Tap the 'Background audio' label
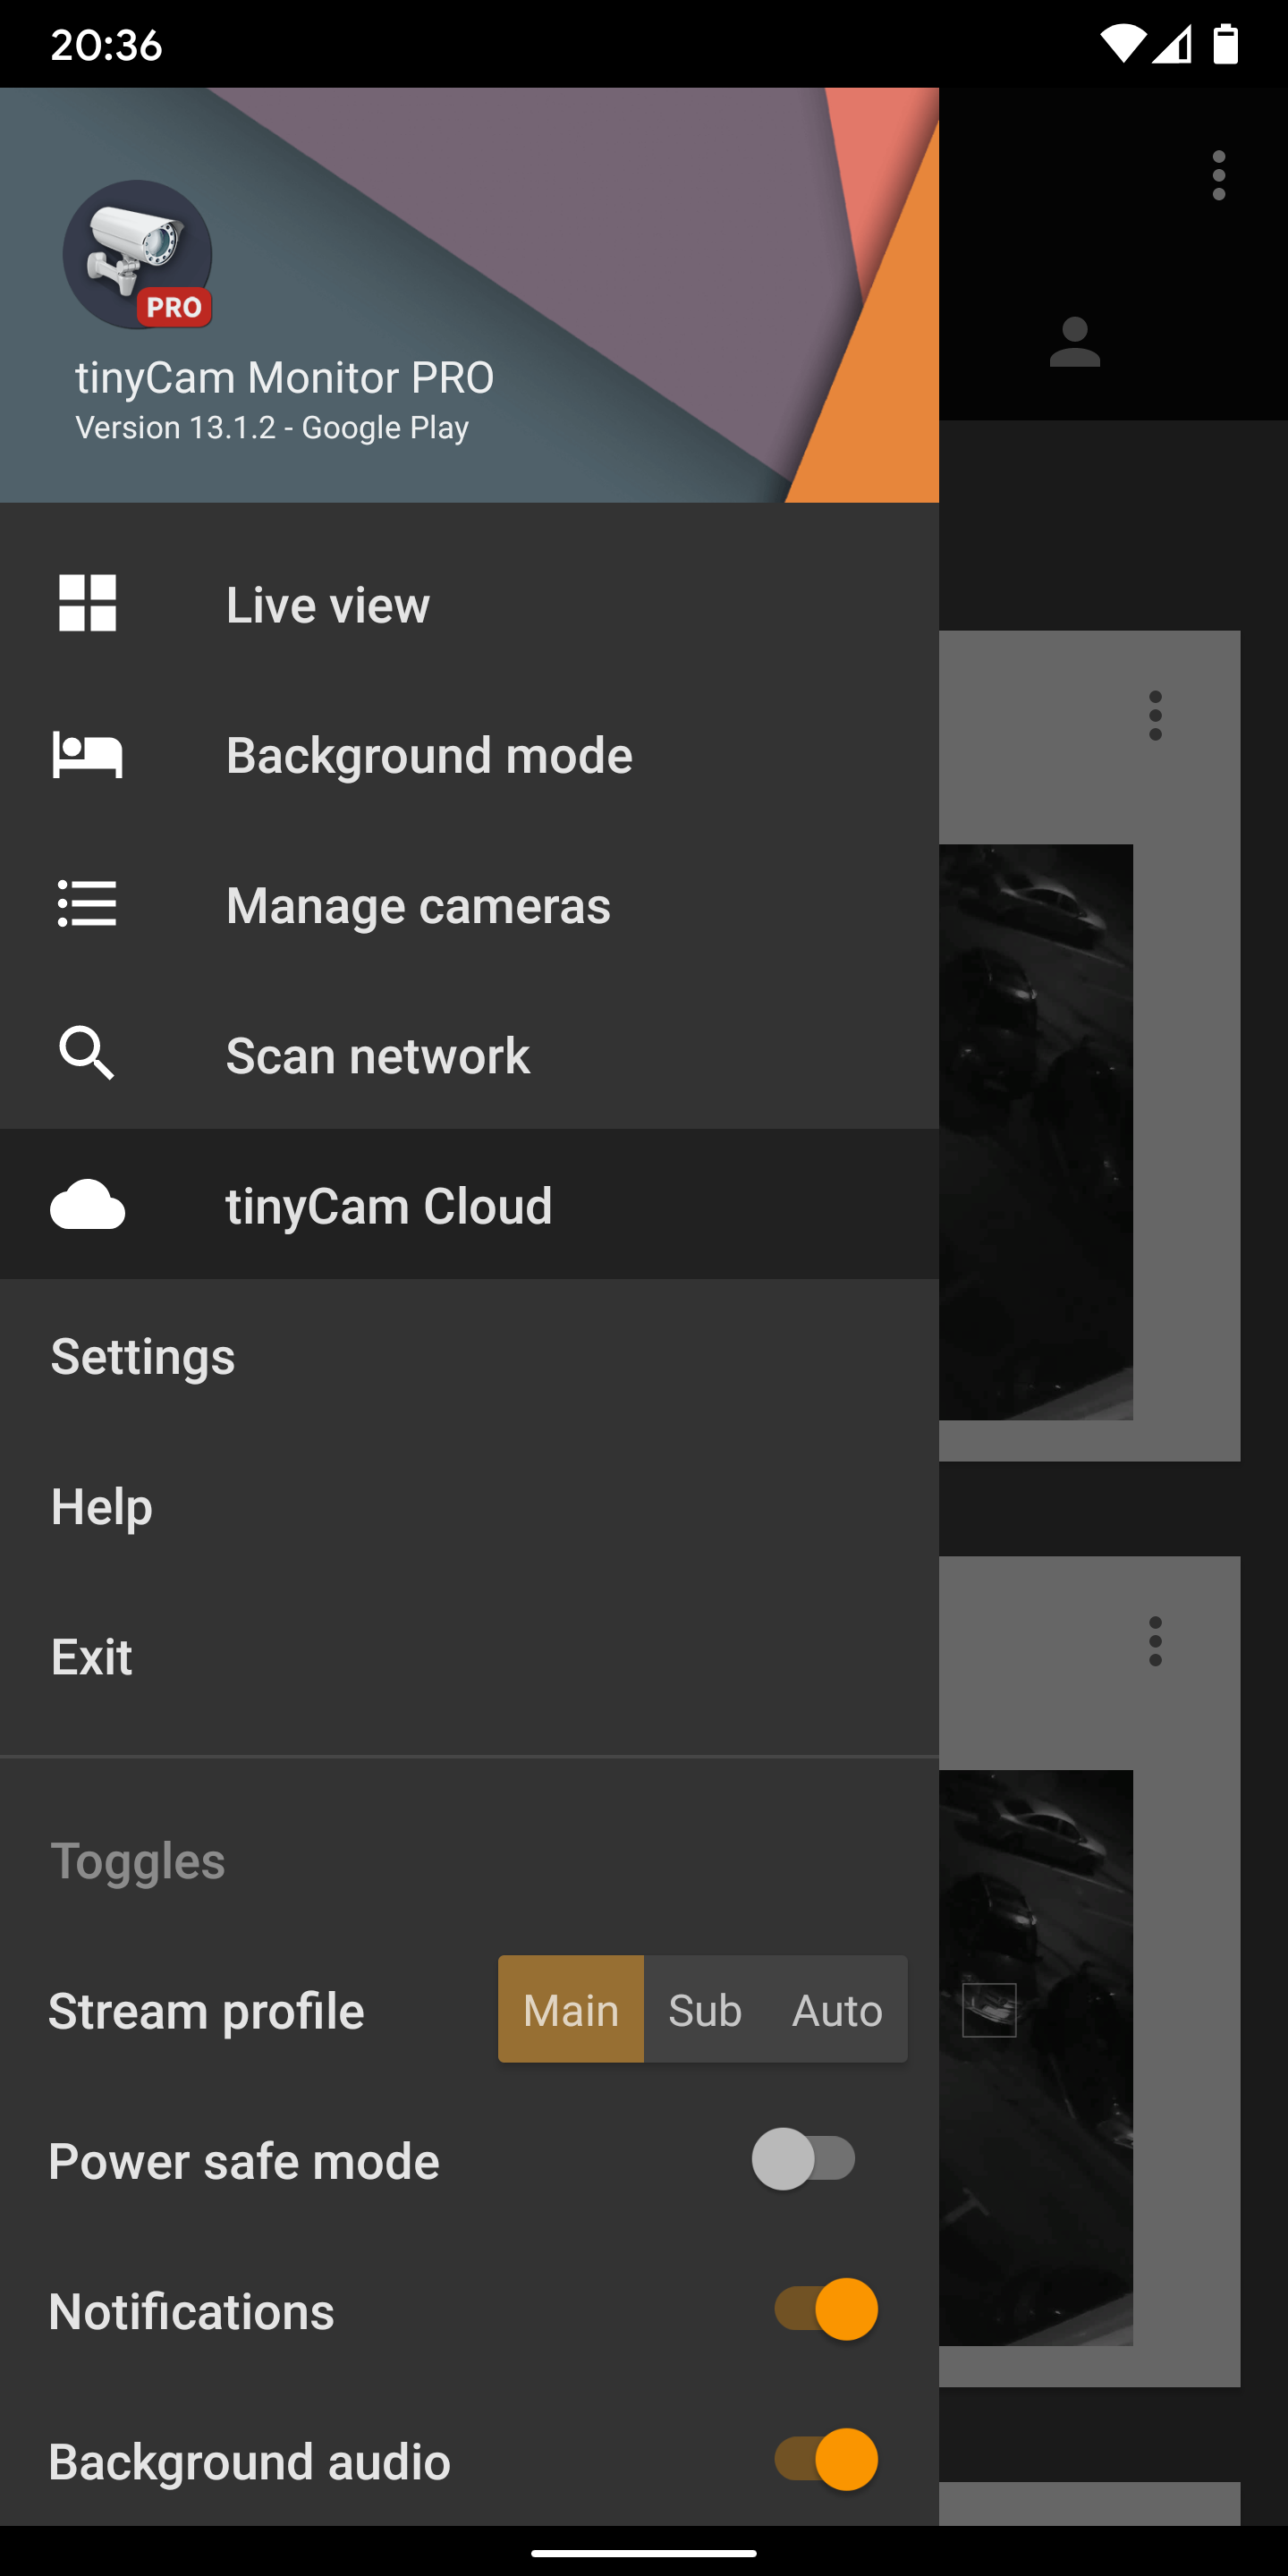Viewport: 1288px width, 2576px height. coord(250,2461)
